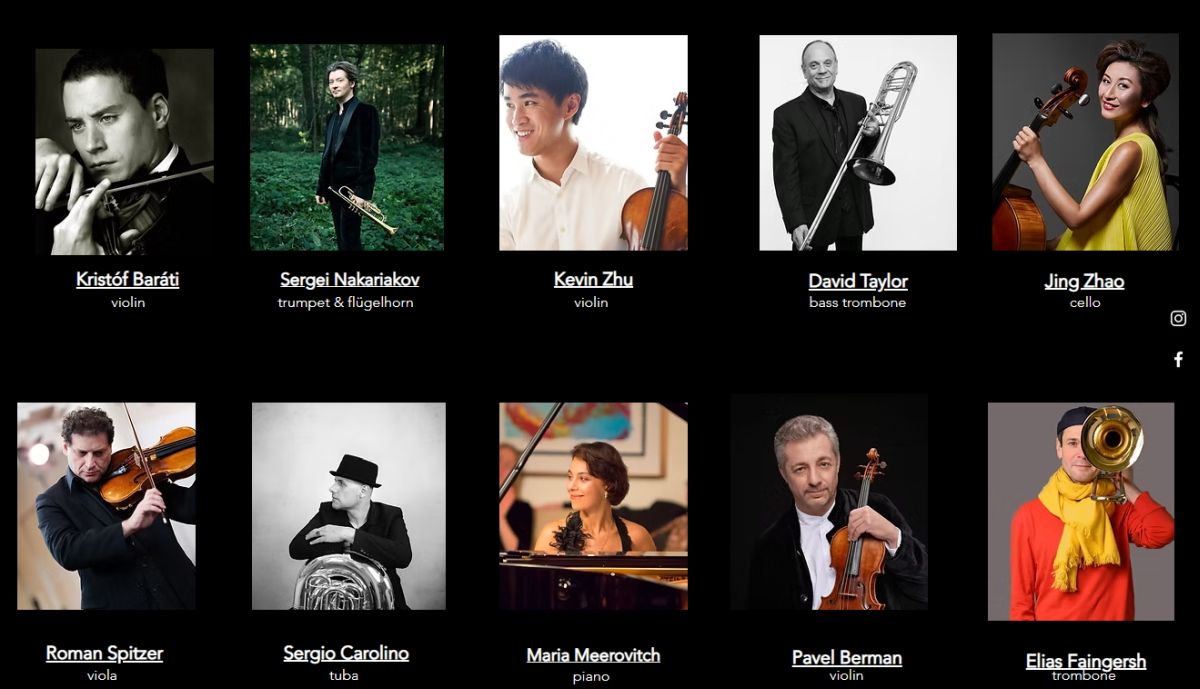Screen dimensions: 1200x689
Task: Open David Taylor's bass trombone photo
Action: 858,143
